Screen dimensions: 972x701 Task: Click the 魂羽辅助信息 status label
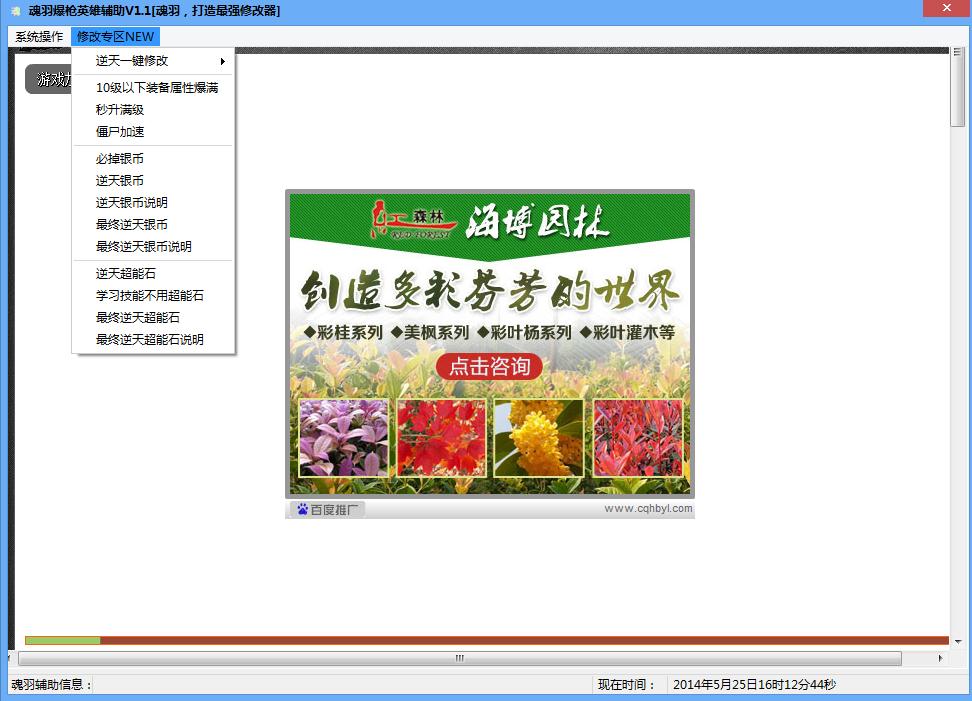click(51, 684)
